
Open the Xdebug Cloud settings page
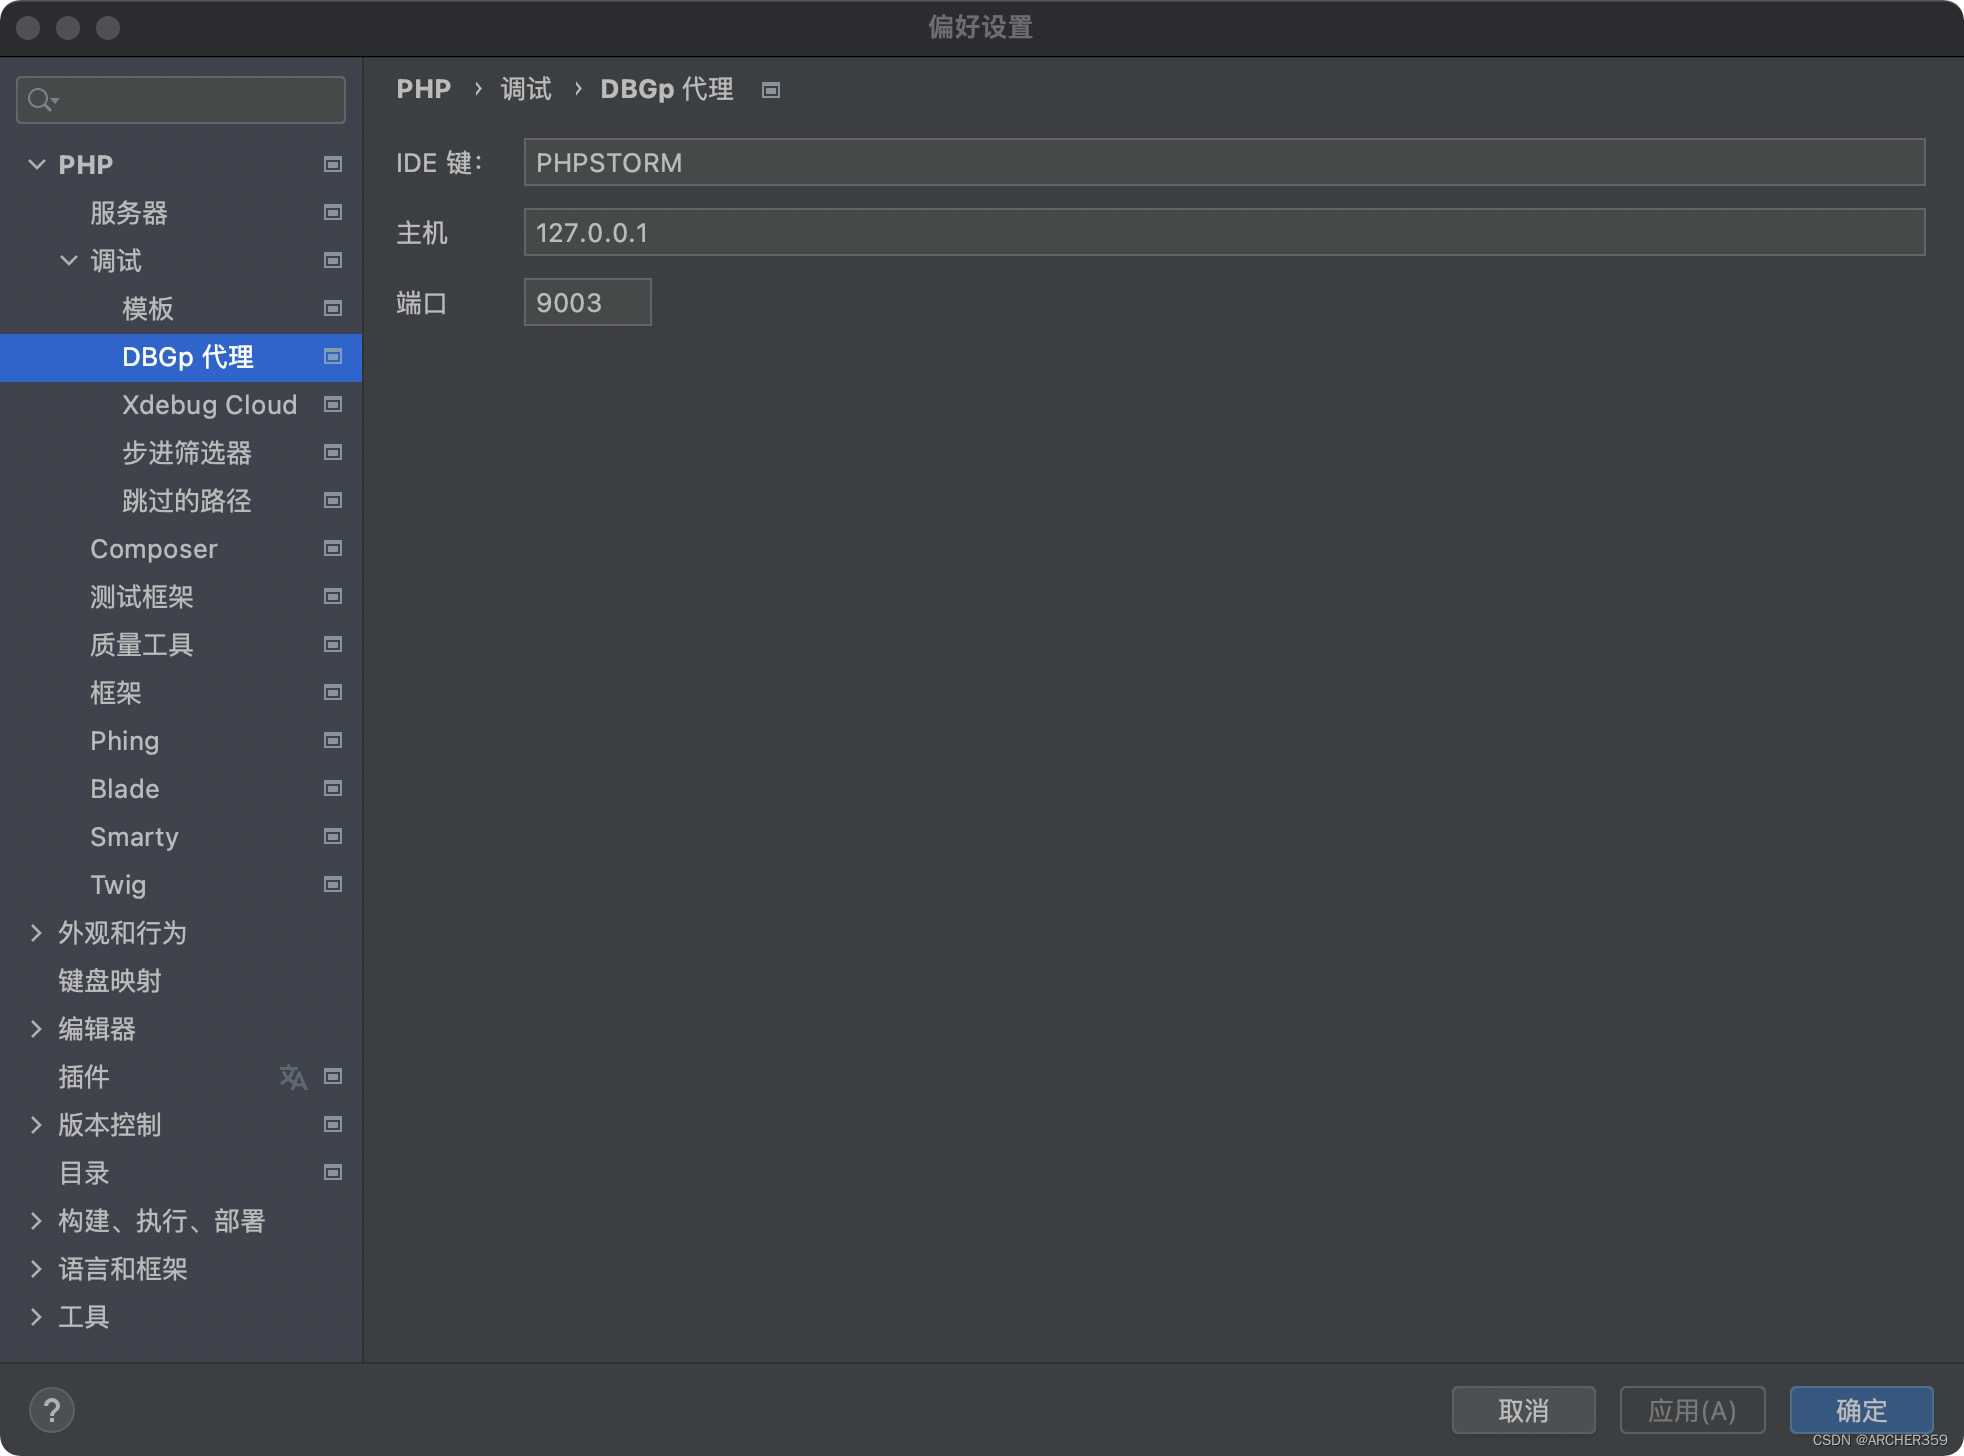209,405
